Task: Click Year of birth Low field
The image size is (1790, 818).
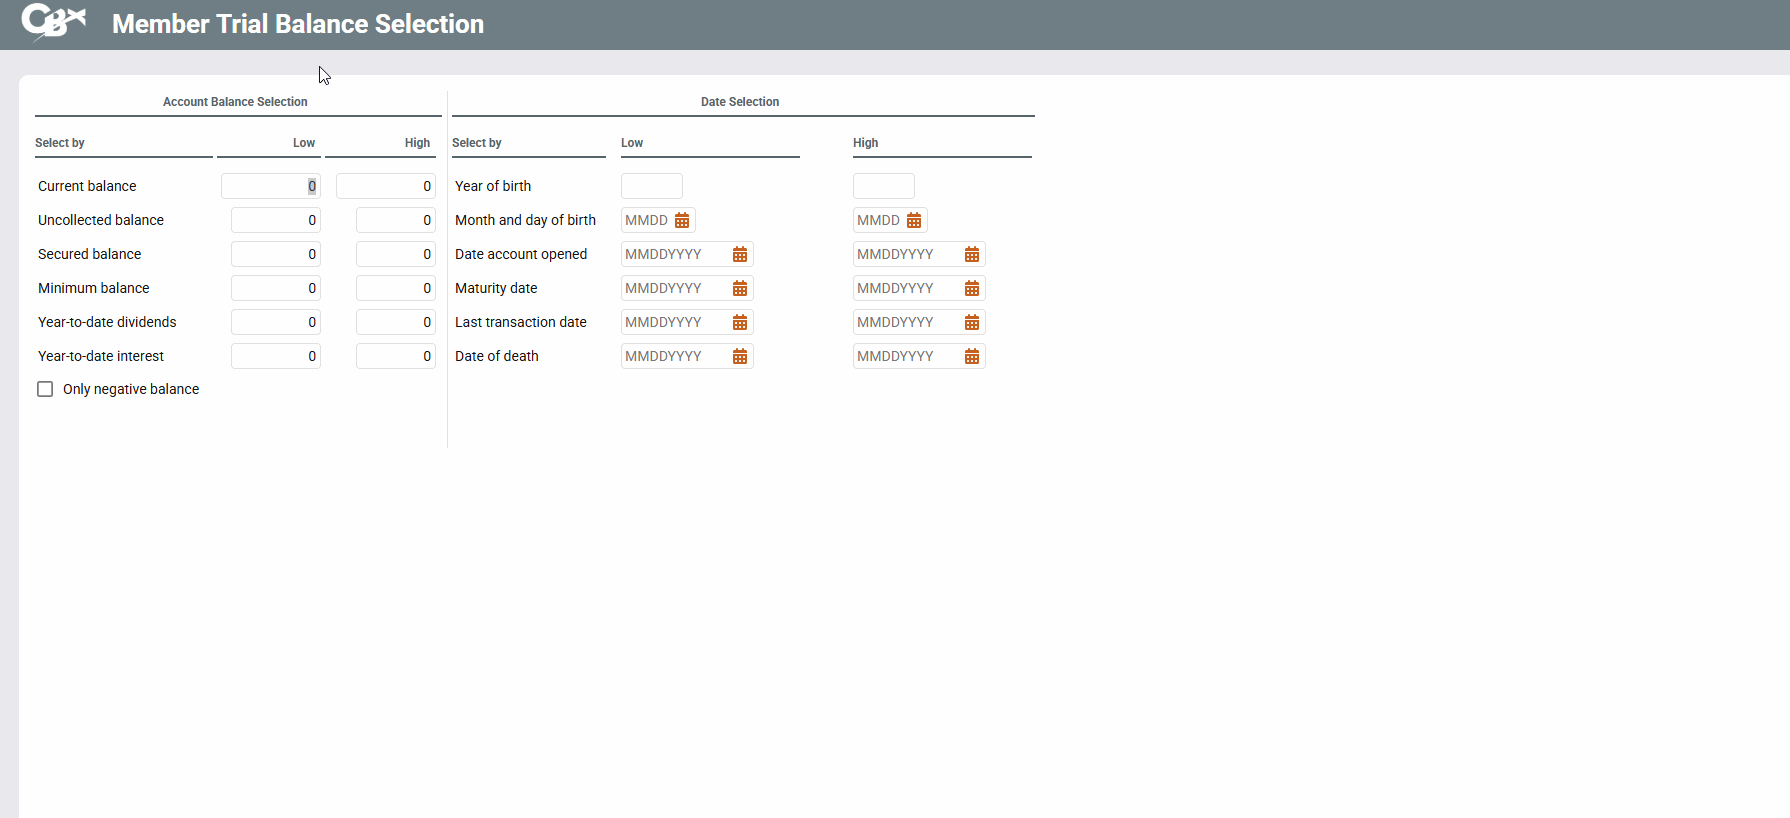Action: tap(651, 186)
